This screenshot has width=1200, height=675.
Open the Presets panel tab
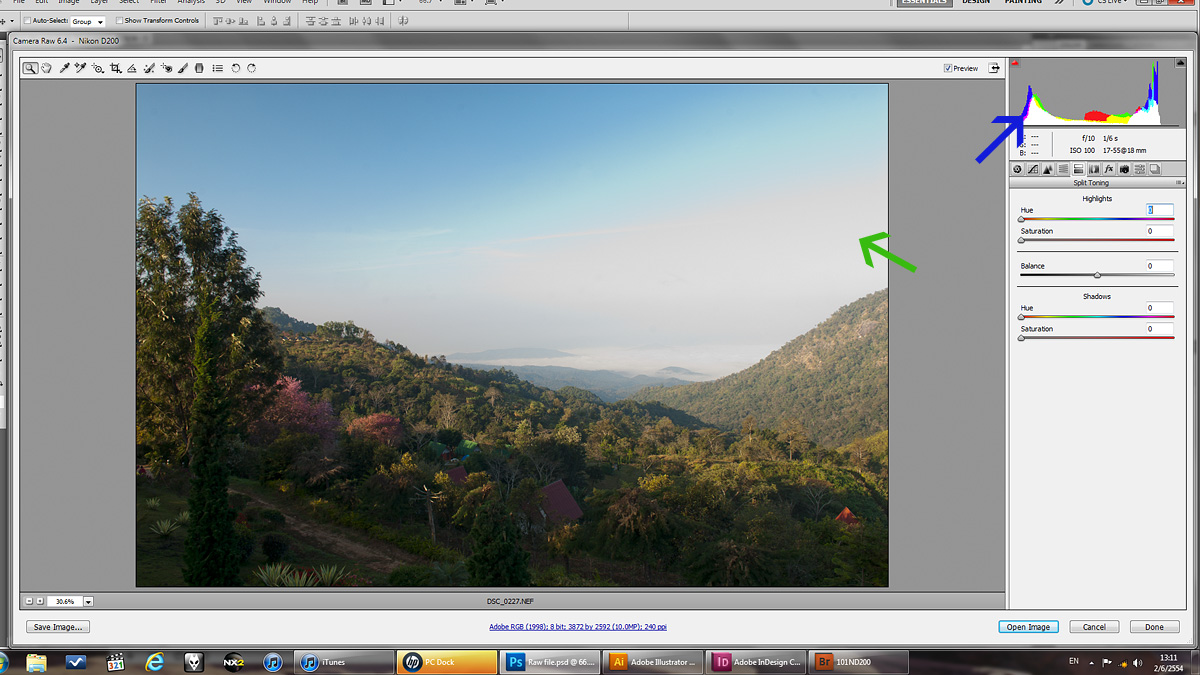[1139, 169]
